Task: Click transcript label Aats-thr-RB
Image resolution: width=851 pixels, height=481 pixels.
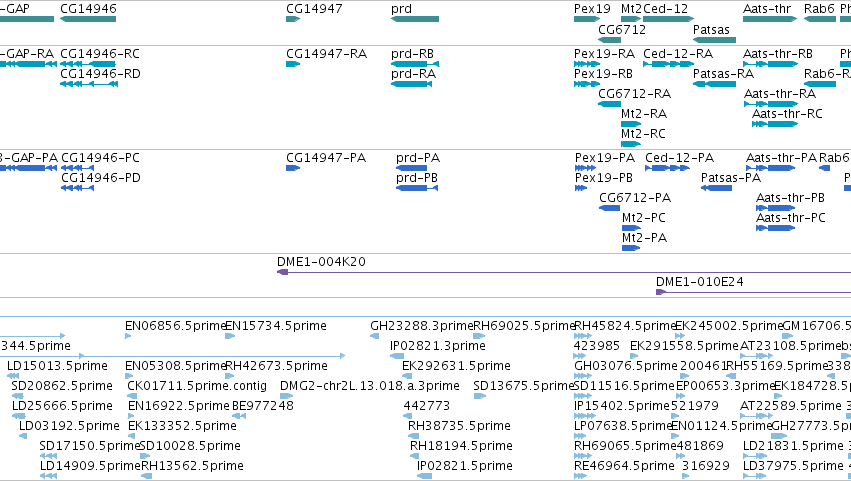Action: (x=778, y=54)
